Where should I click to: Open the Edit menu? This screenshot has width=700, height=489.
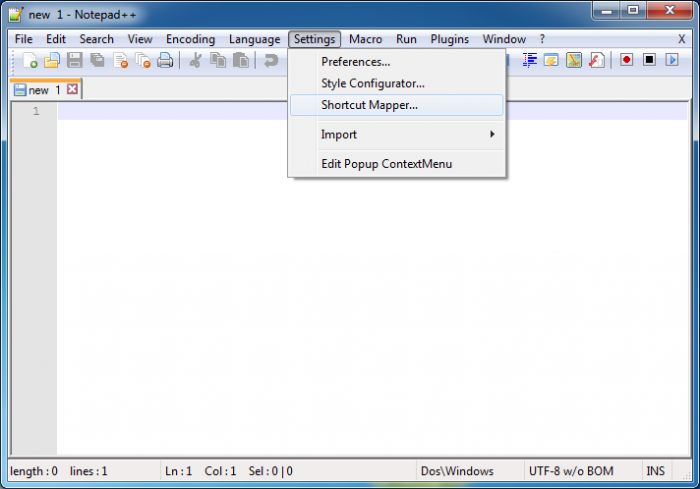tap(56, 39)
